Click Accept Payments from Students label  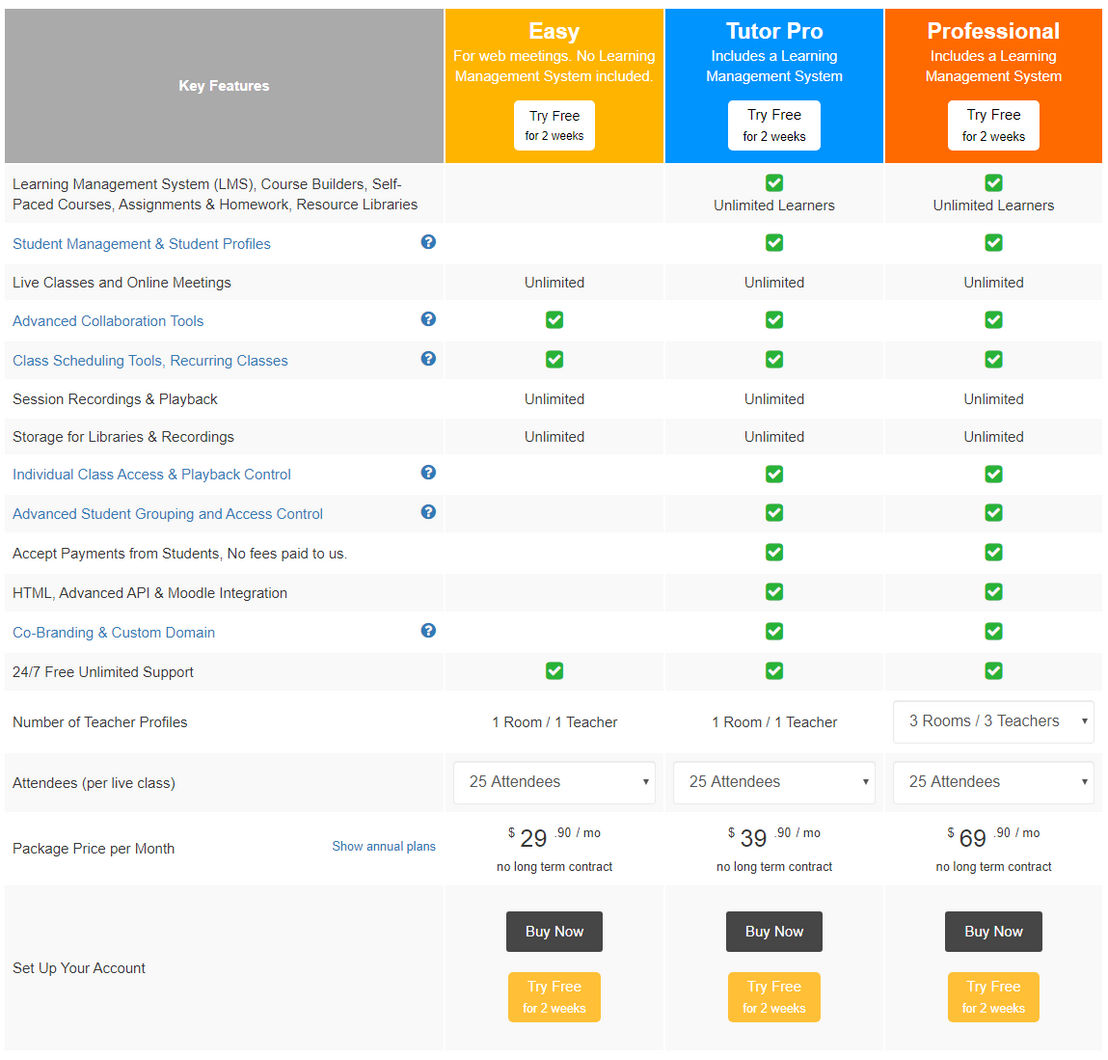179,553
